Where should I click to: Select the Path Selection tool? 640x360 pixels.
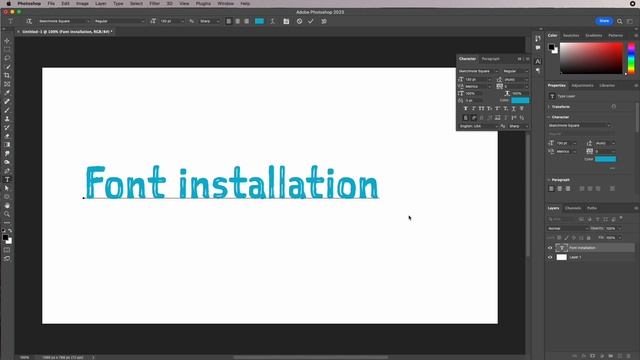coord(7,188)
